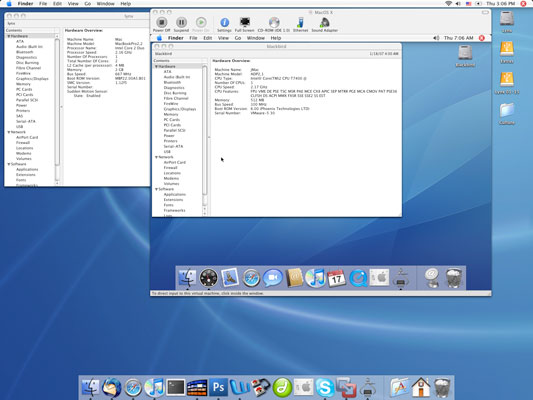Toggle the Ethernet device in VM toolbar
The image size is (533, 400).
300,22
